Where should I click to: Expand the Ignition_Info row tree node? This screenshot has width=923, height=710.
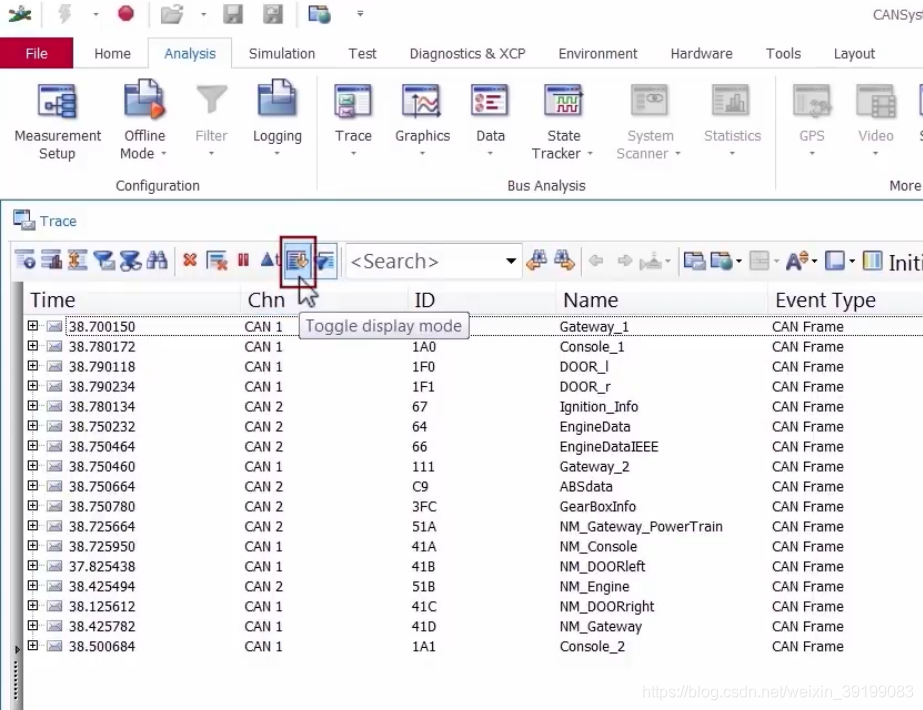tap(32, 406)
